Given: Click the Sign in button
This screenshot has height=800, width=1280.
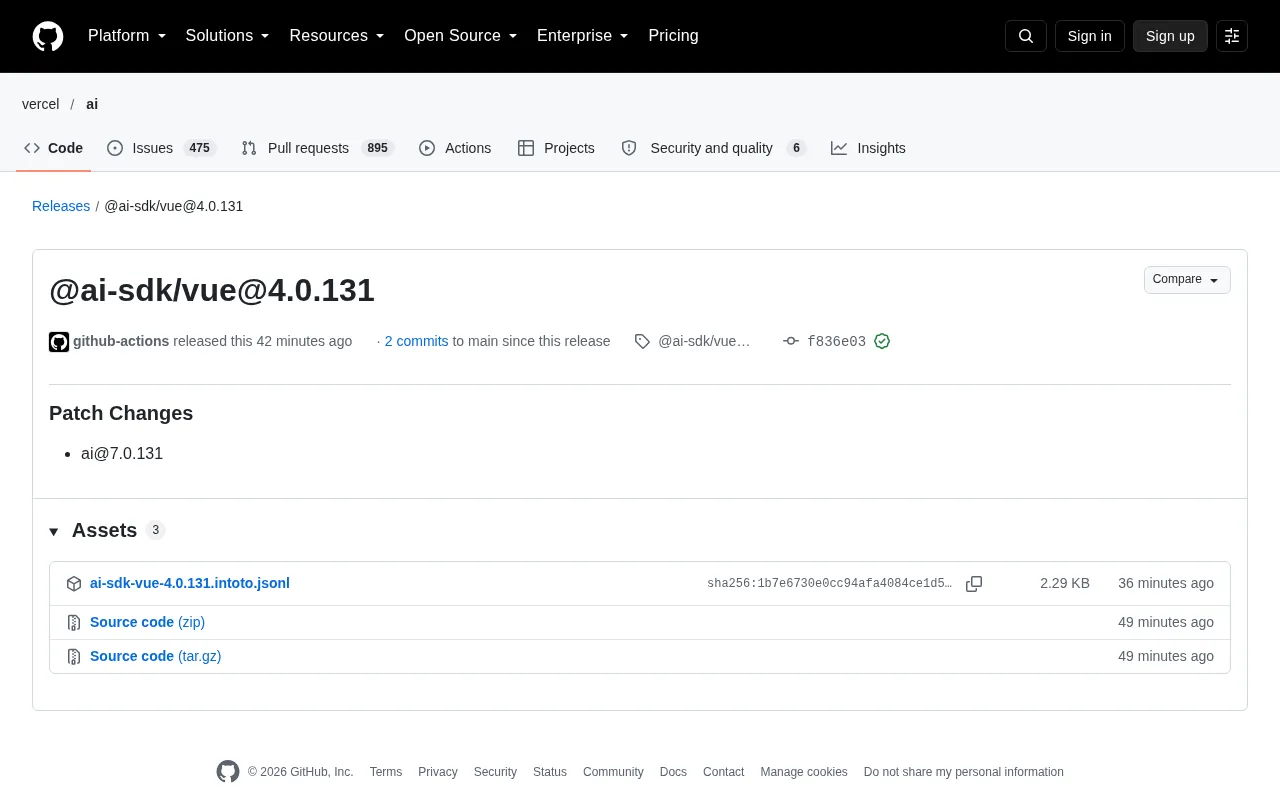Looking at the screenshot, I should (x=1090, y=36).
